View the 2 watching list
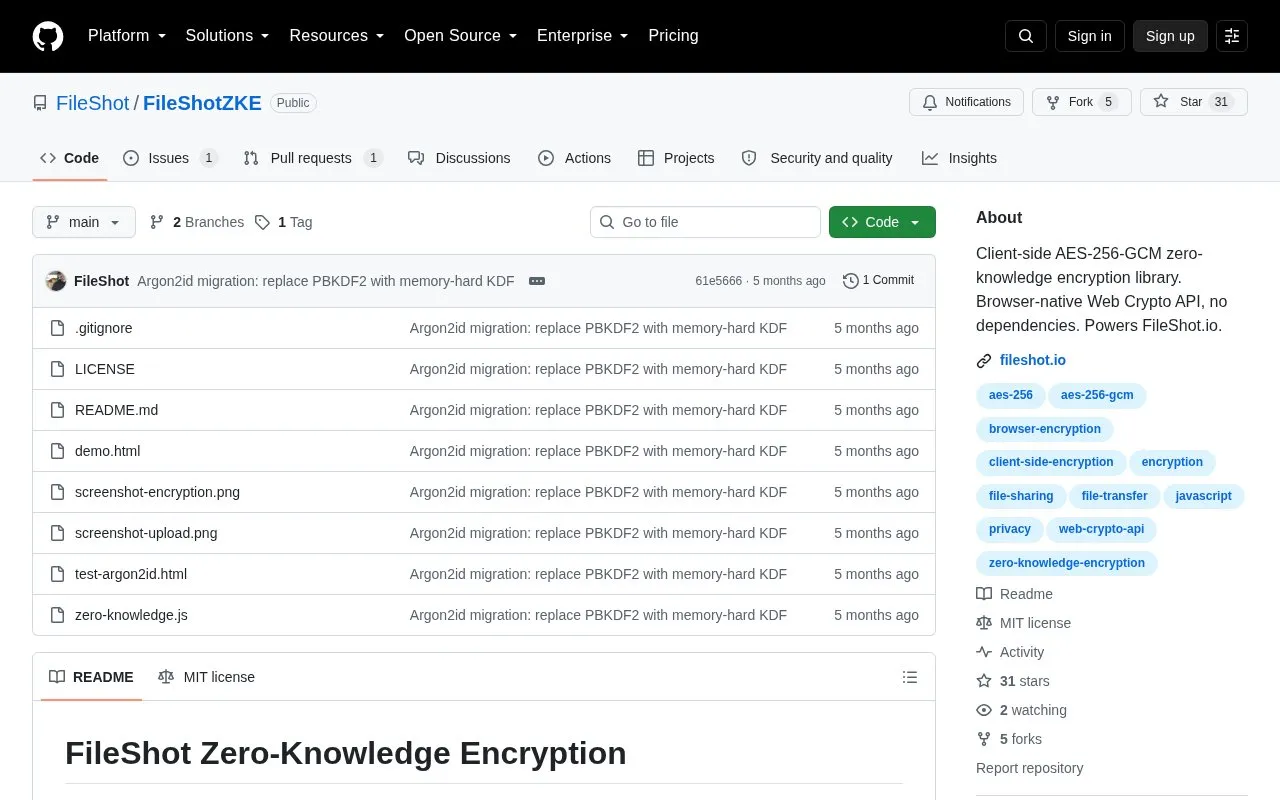The image size is (1280, 800). click(x=1021, y=710)
